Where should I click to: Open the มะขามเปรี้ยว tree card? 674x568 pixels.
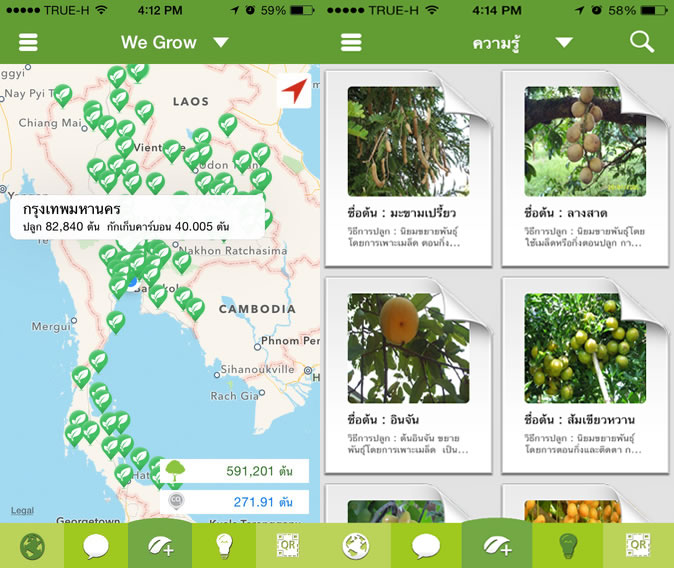408,169
